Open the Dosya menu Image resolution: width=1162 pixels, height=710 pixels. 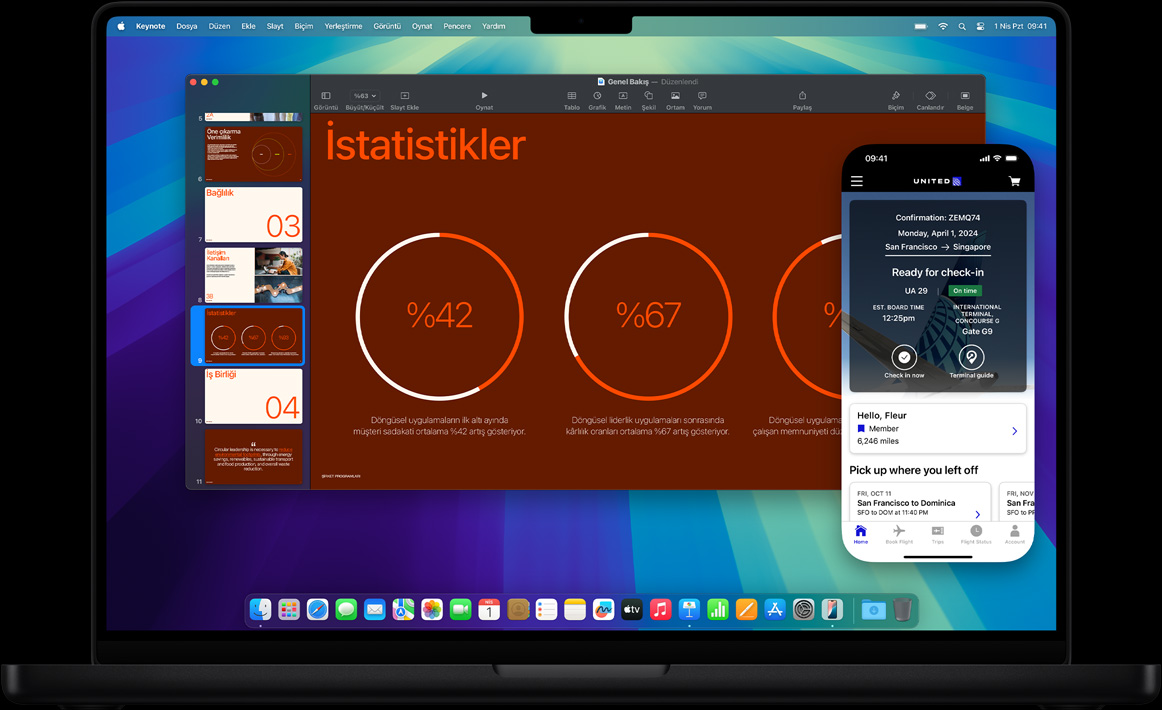coord(187,26)
